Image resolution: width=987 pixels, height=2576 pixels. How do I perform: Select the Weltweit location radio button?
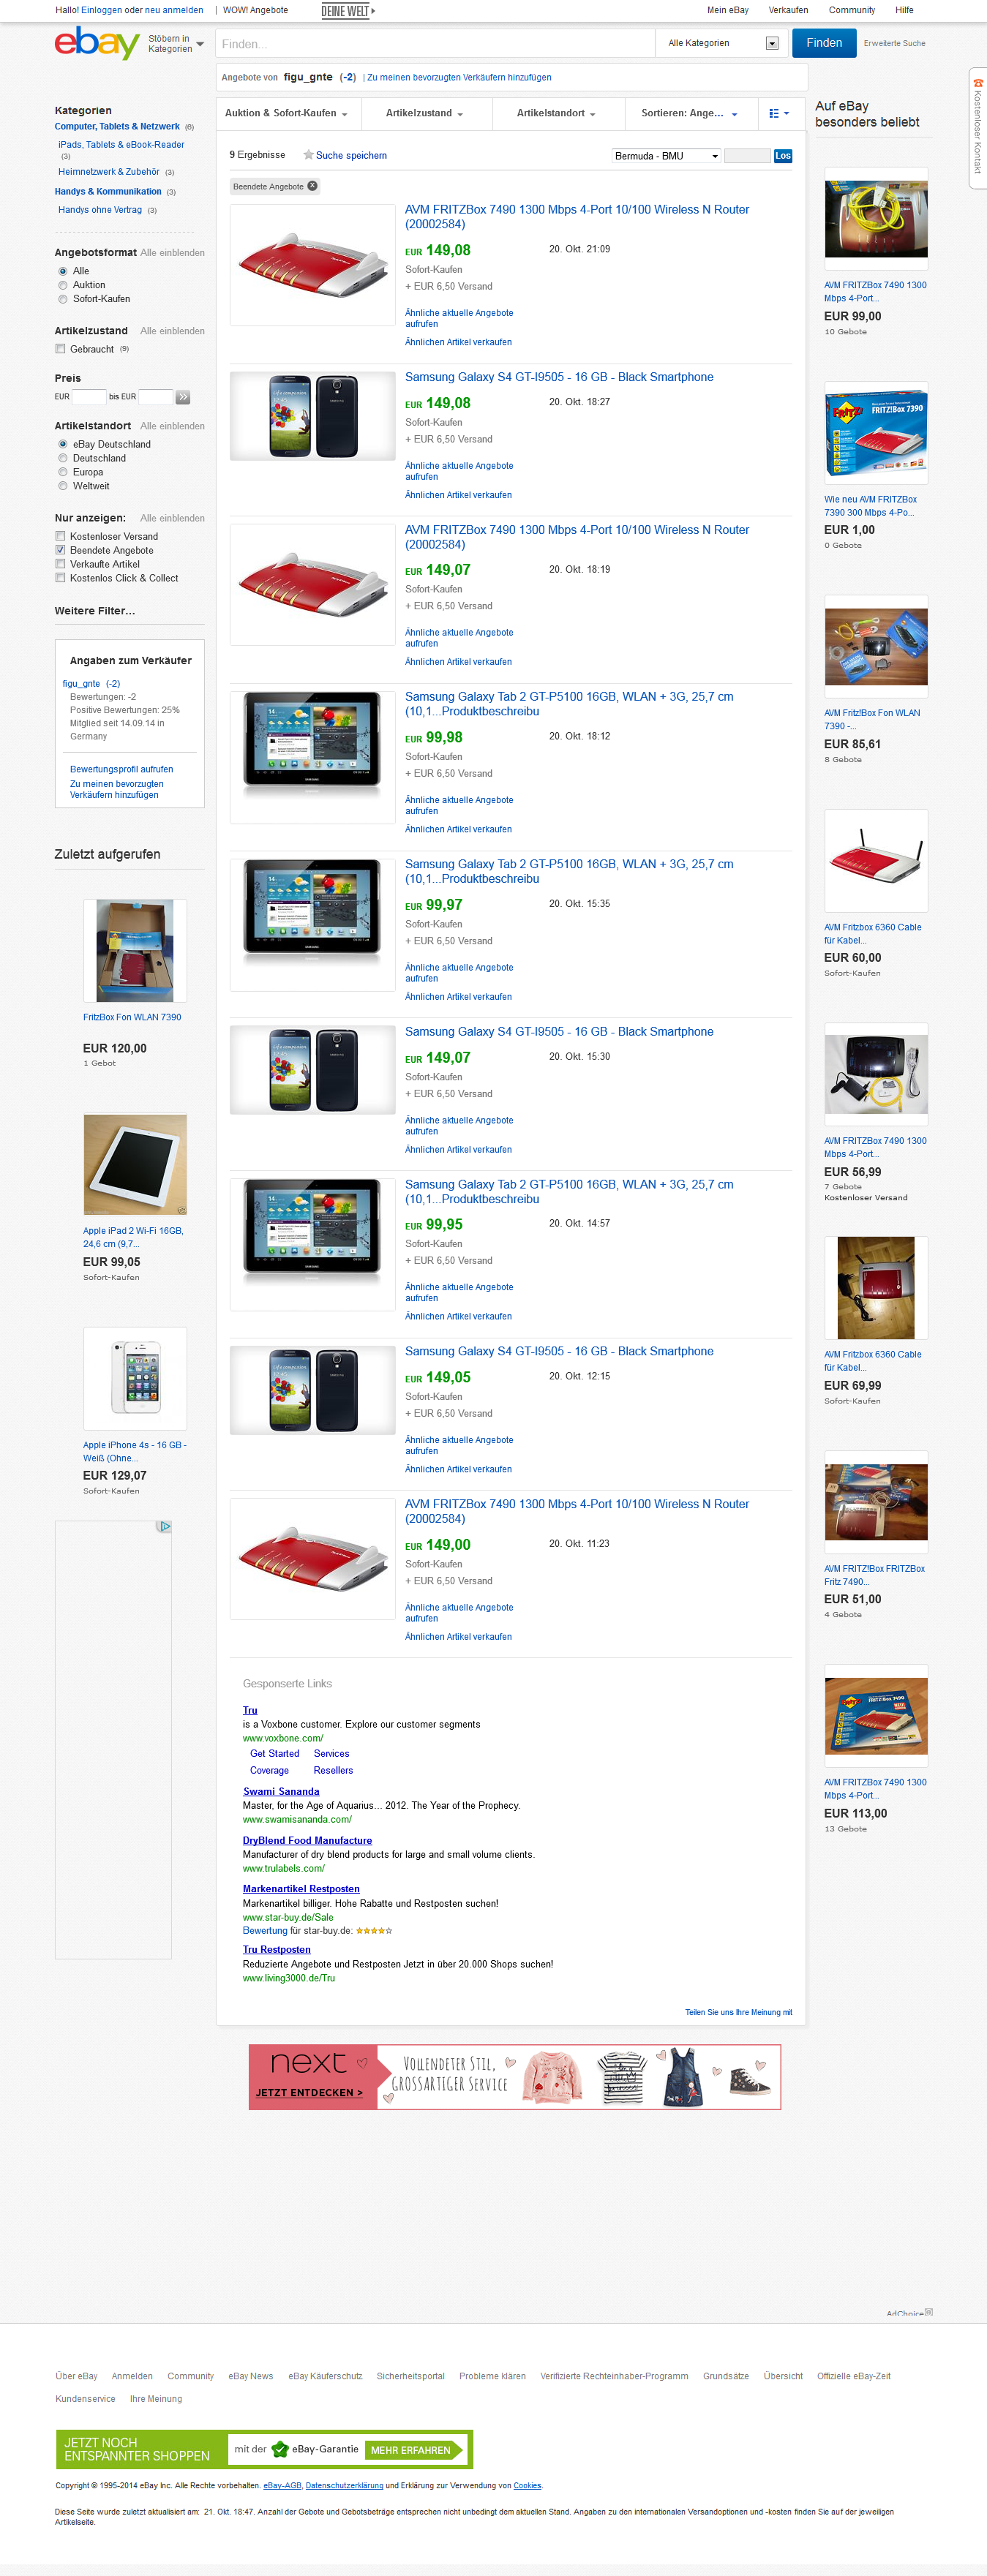[x=63, y=486]
